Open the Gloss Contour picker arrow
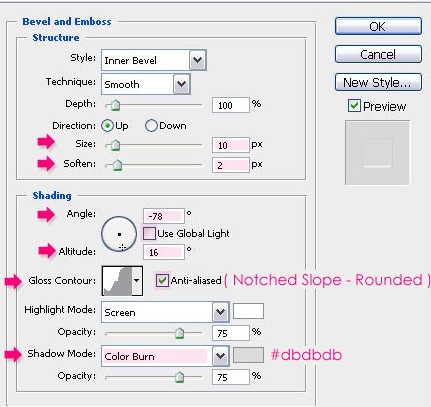The width and height of the screenshot is (431, 407). [x=137, y=281]
